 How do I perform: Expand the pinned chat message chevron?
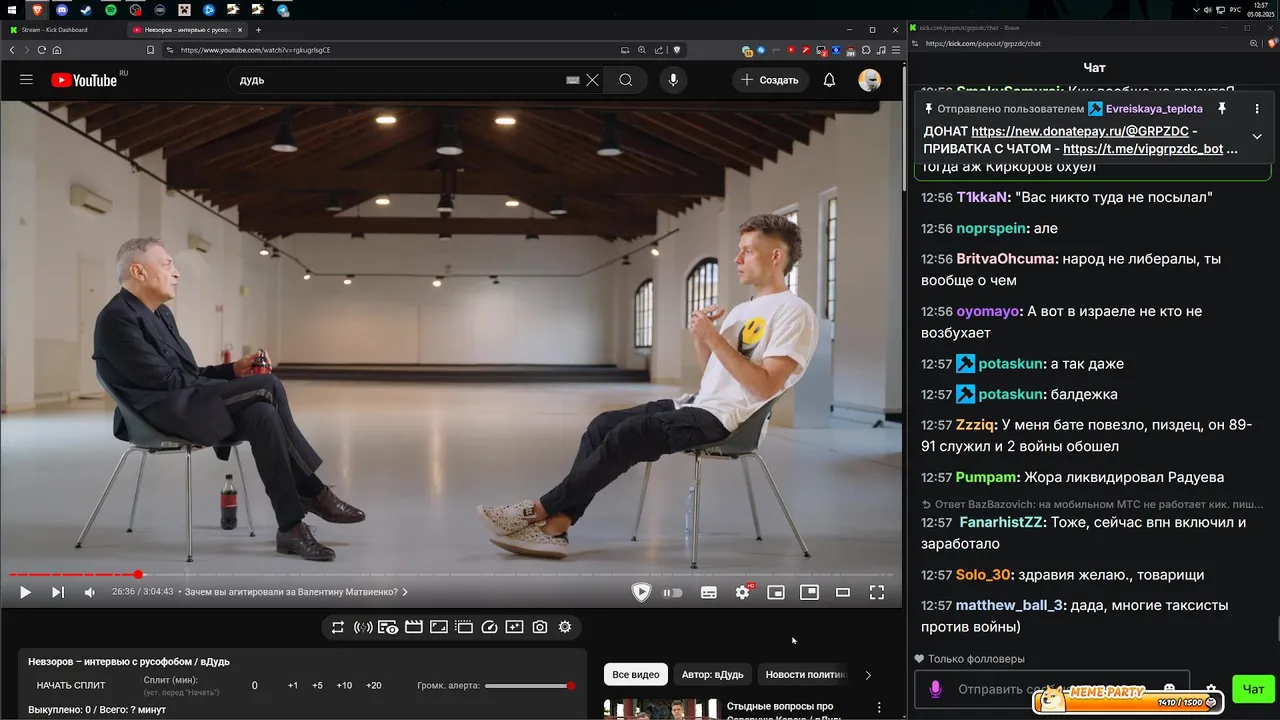click(x=1257, y=136)
